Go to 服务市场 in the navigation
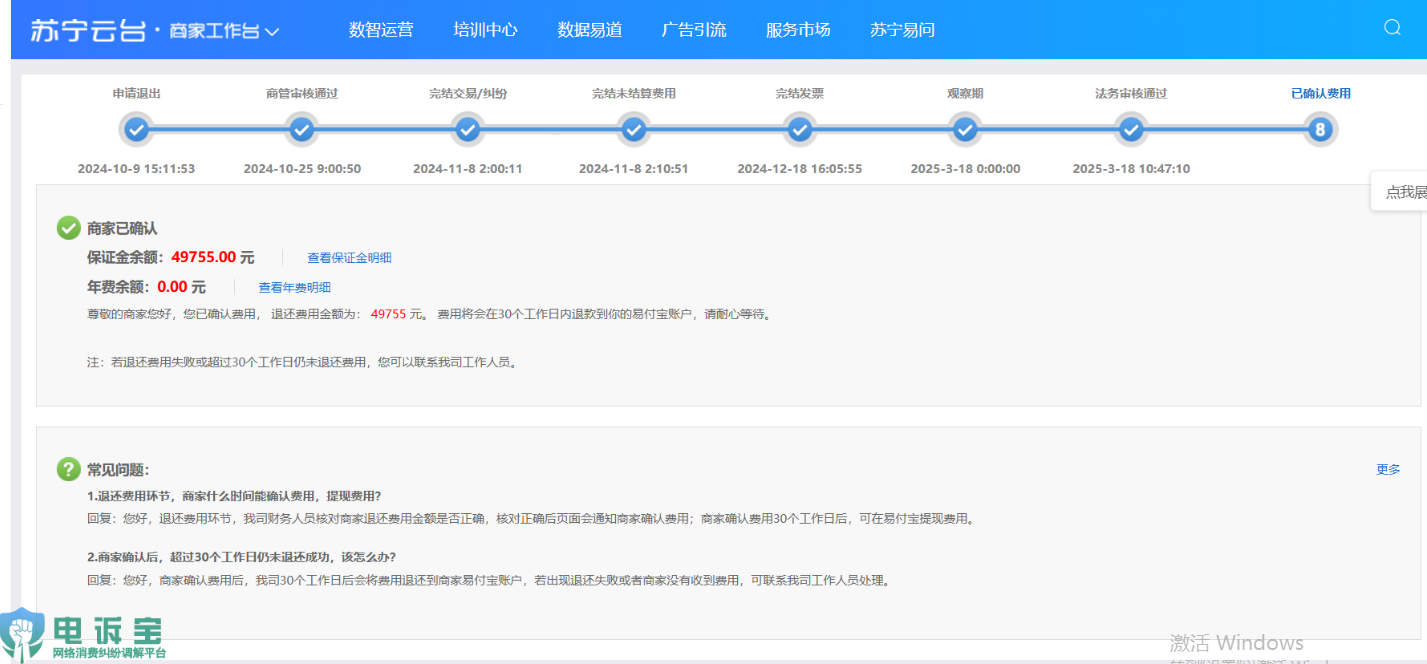 (798, 30)
